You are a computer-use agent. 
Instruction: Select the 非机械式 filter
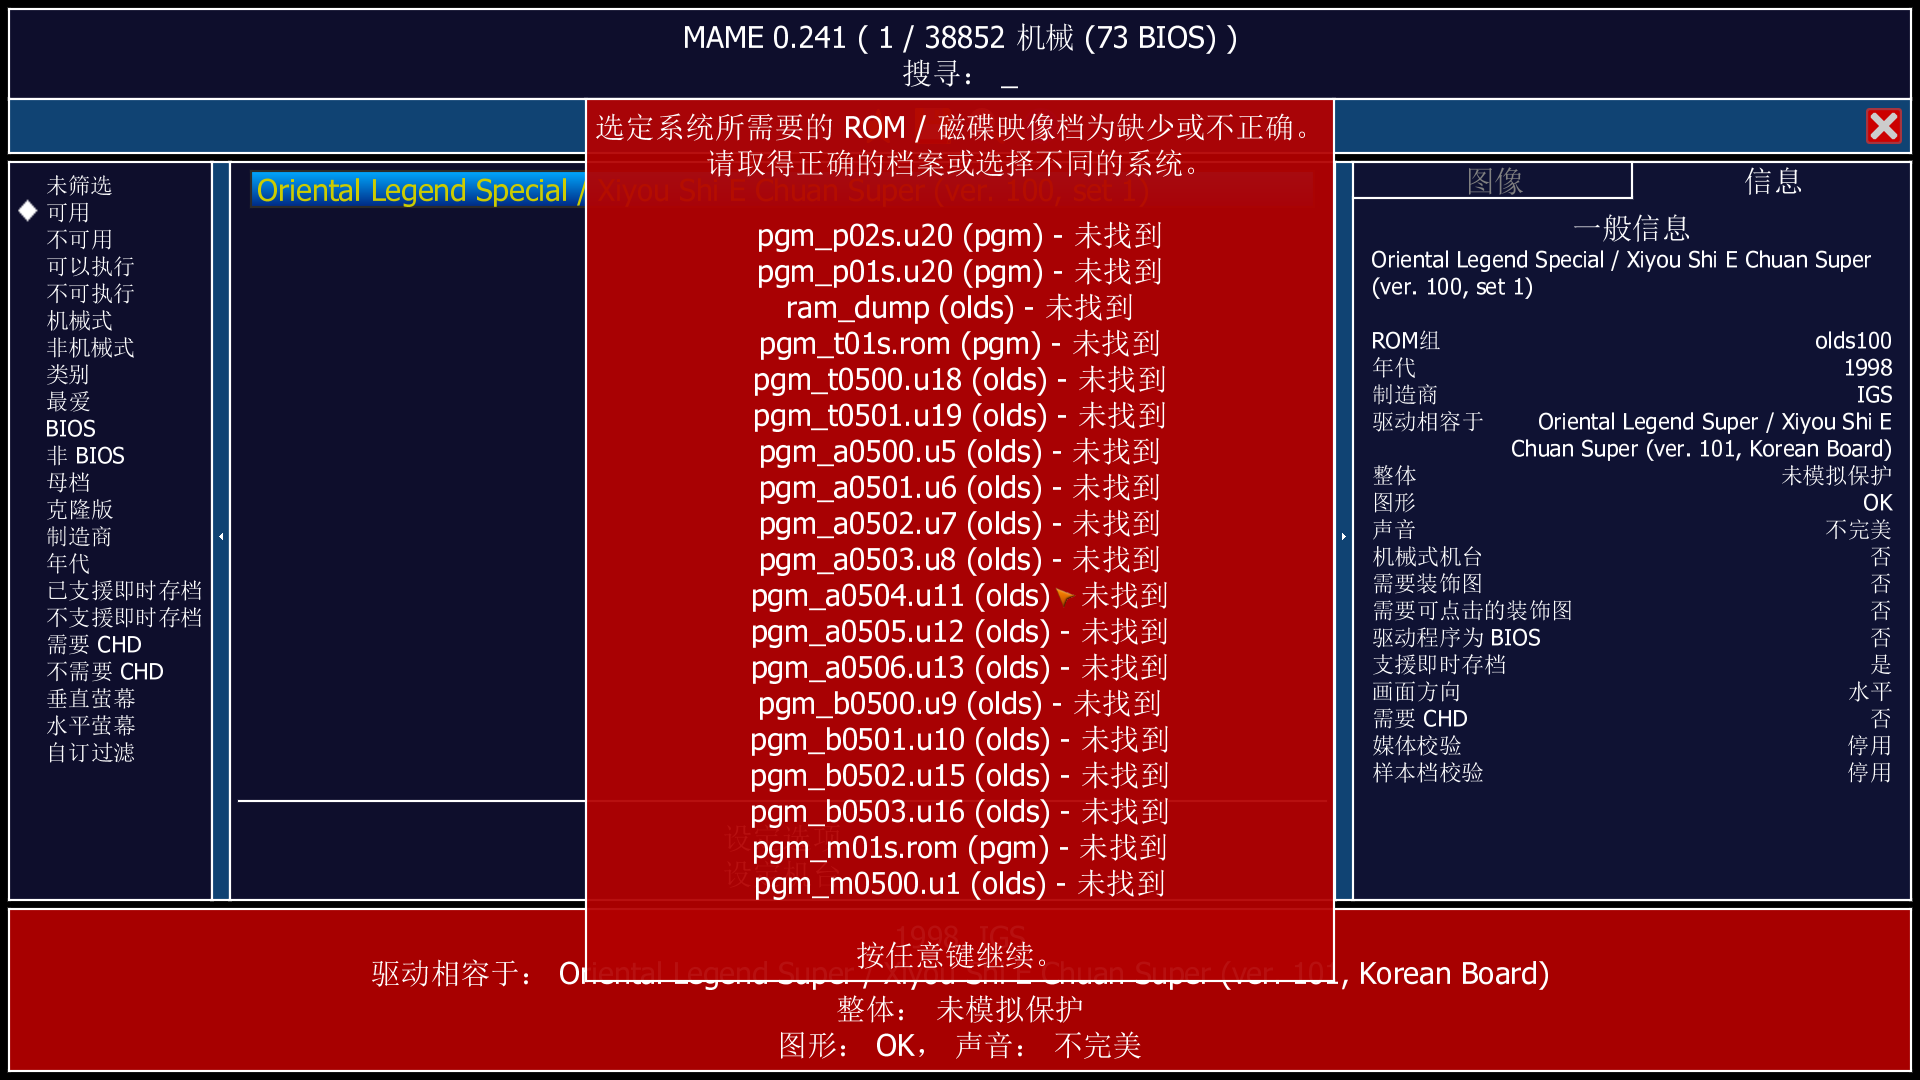tap(90, 347)
